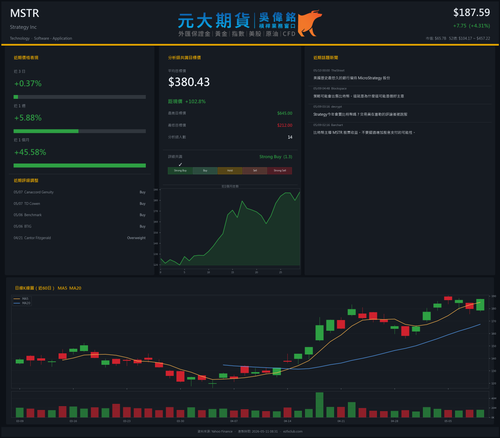Click the Hold segment of rating scale
The image size is (500, 438).
[x=230, y=171]
